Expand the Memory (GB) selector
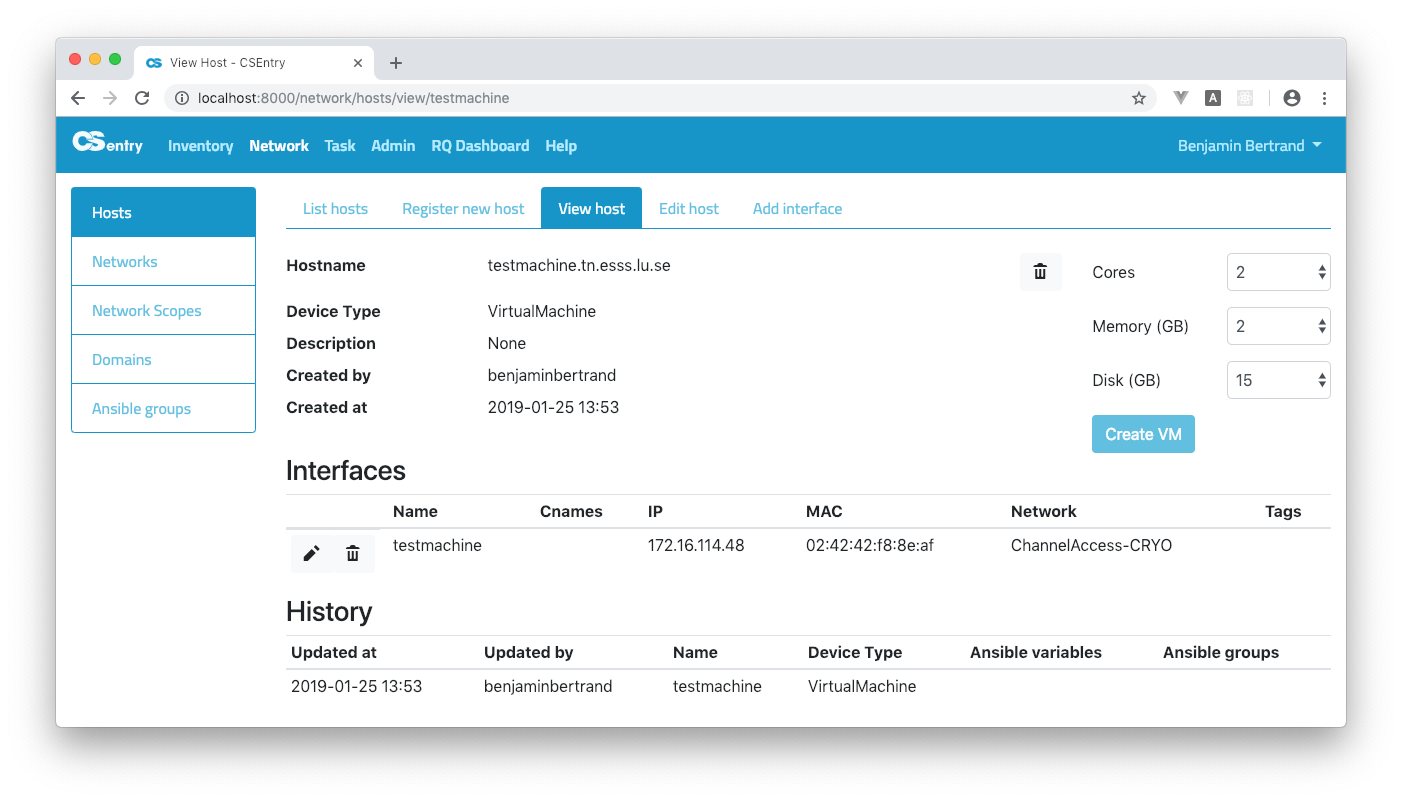This screenshot has width=1402, height=801. pyautogui.click(x=1278, y=326)
